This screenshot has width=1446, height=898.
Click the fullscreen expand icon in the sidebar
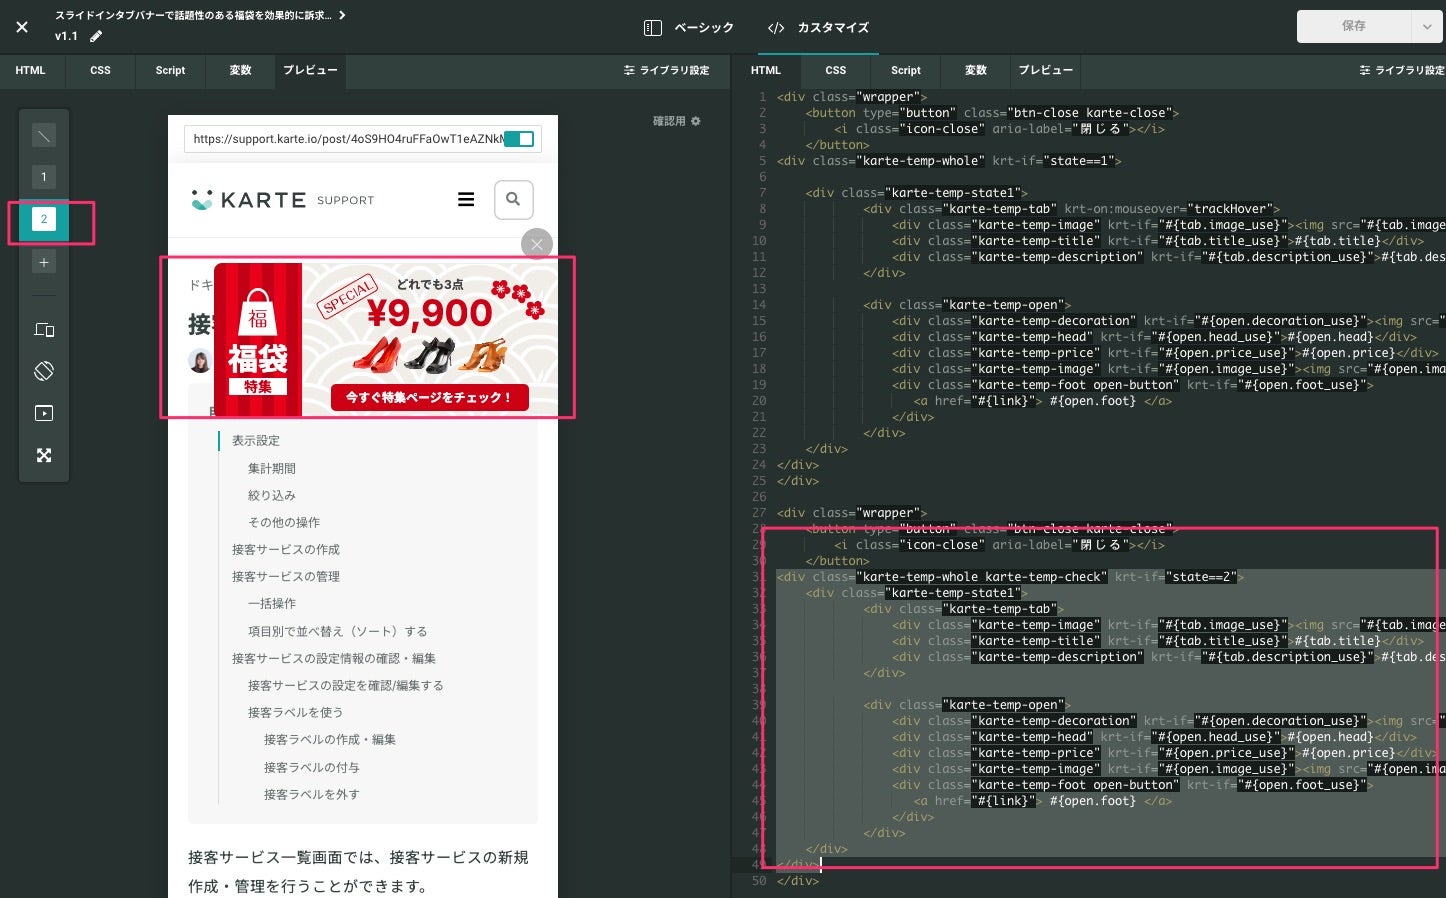pos(44,455)
